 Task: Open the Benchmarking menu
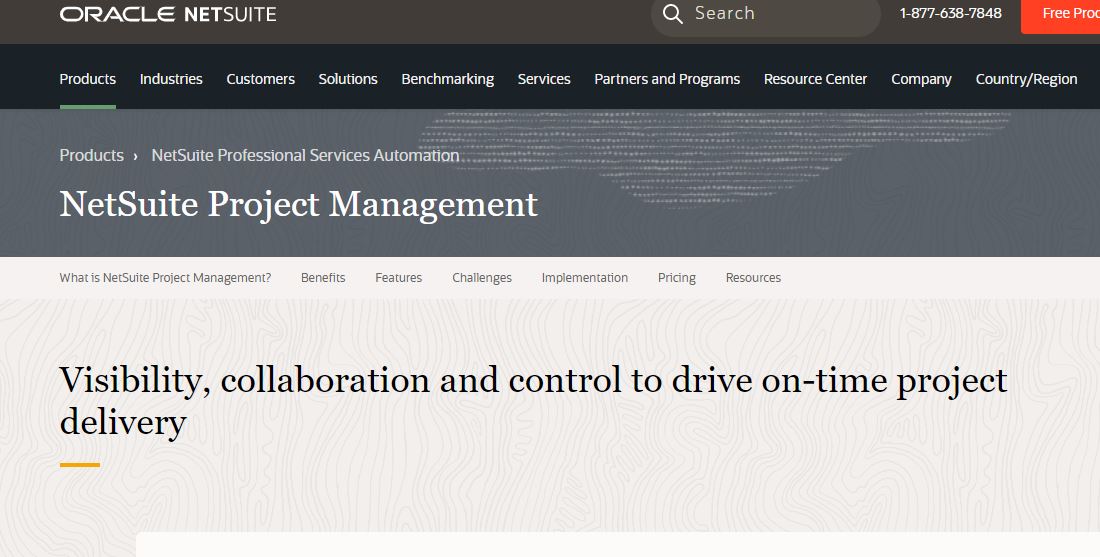(448, 79)
